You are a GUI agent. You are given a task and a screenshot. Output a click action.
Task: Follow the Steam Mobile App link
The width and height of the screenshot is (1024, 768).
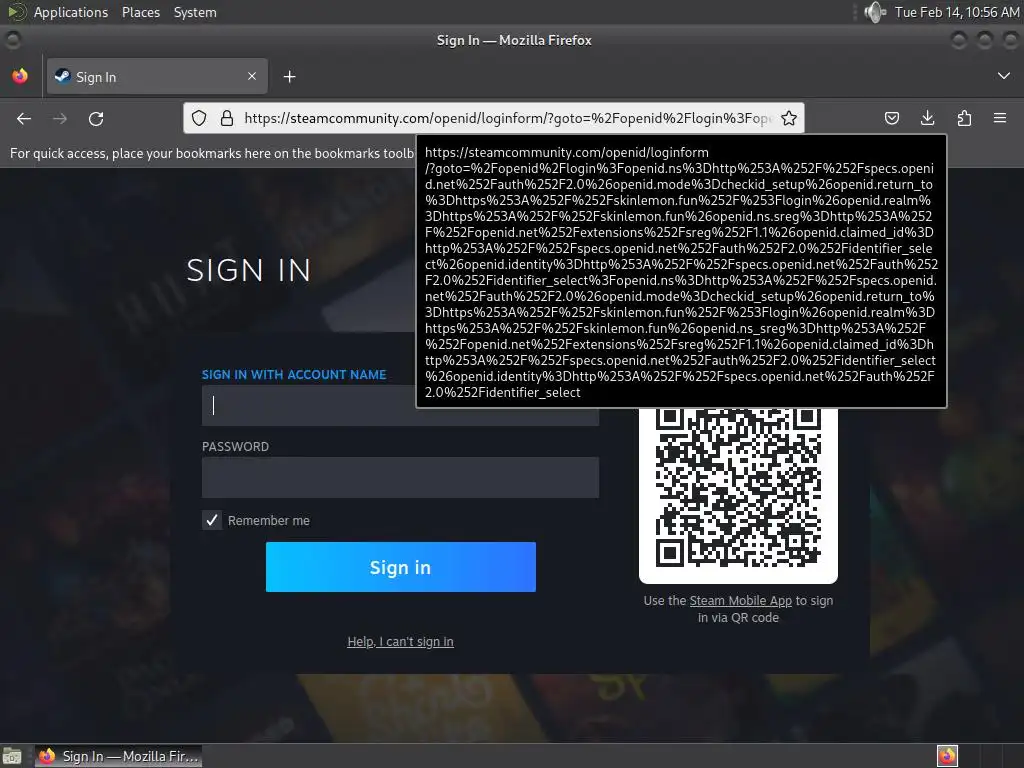coord(741,601)
